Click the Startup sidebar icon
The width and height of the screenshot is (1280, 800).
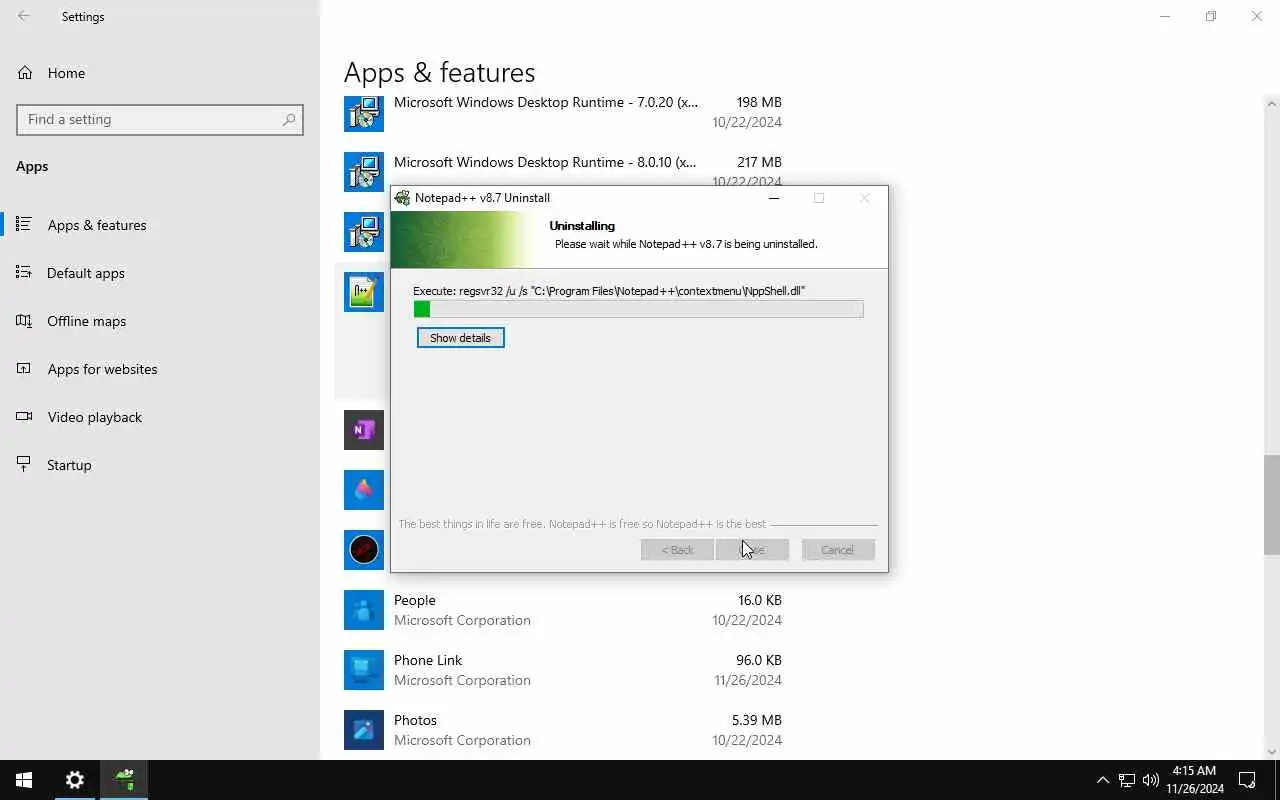pos(24,464)
